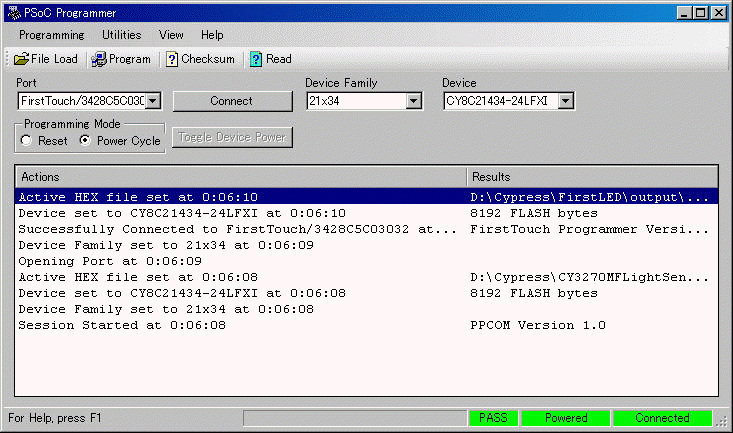Viewport: 733px width, 433px height.
Task: Click the Program toolbar icon
Action: pos(99,59)
